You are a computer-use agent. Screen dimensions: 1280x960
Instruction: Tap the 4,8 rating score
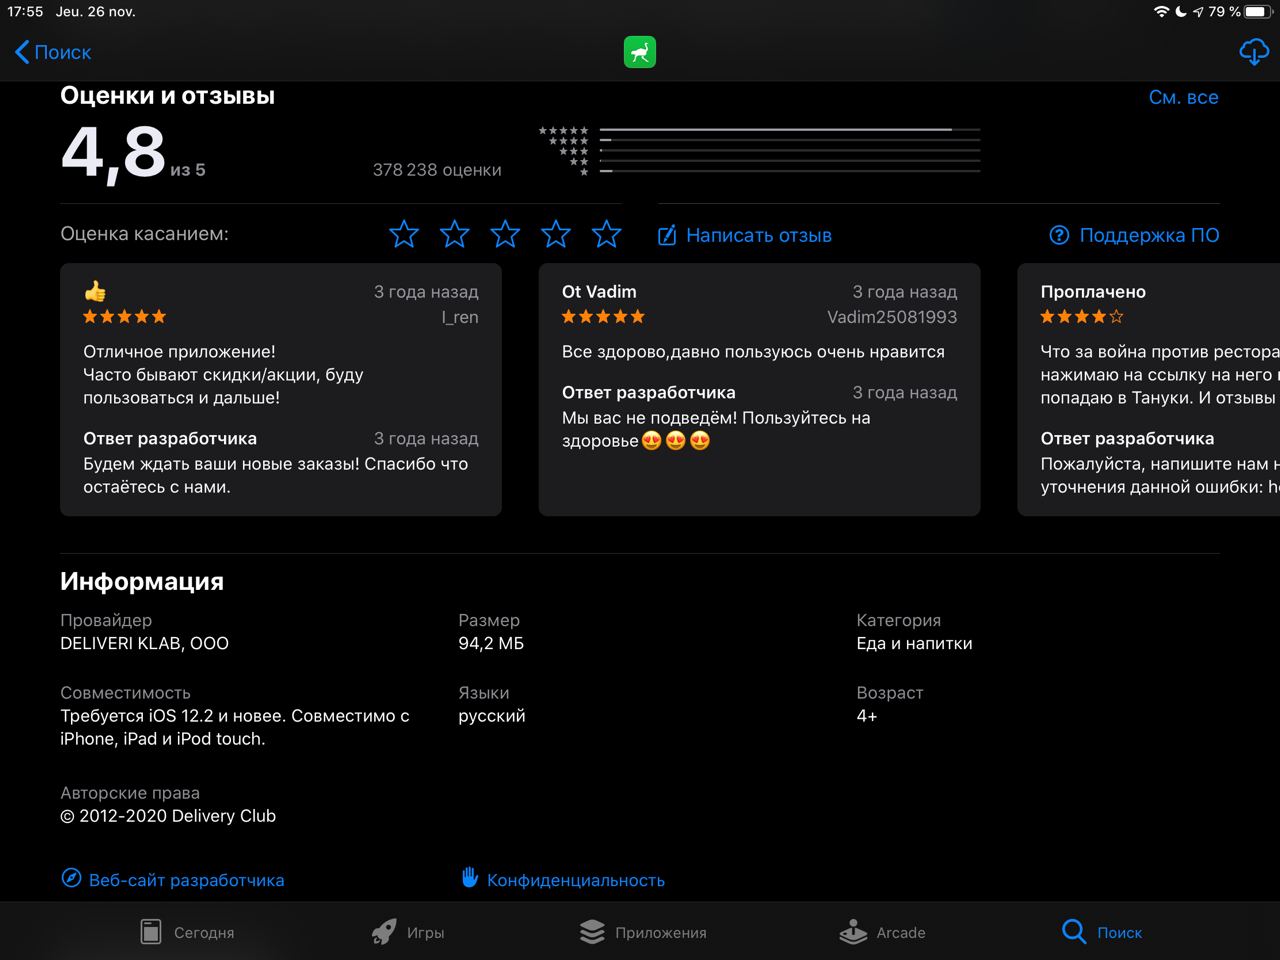[x=113, y=153]
